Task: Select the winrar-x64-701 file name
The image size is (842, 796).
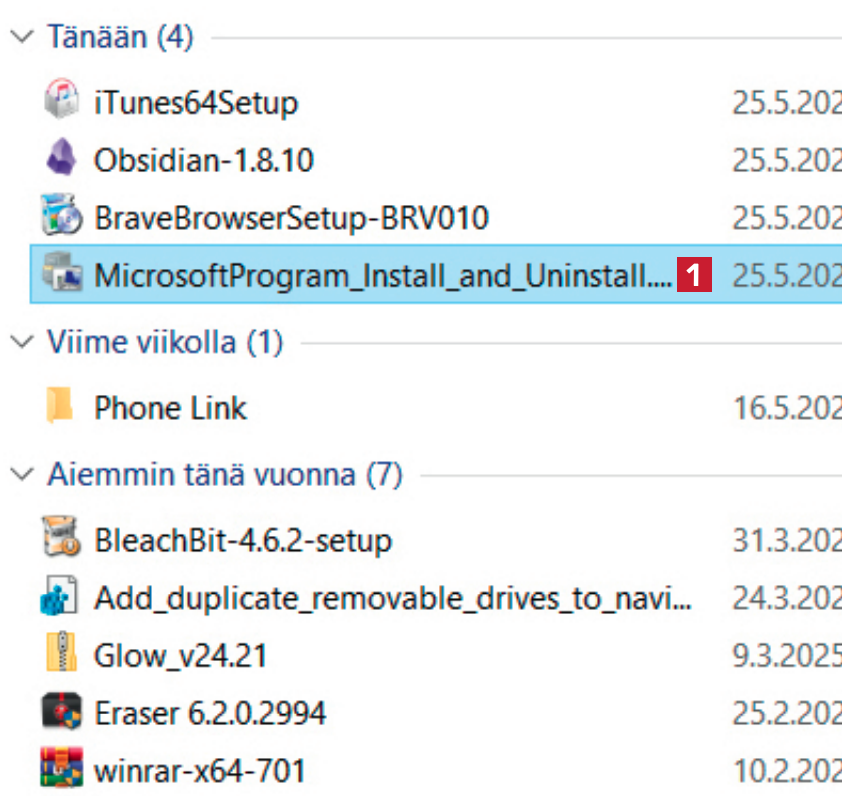Action: (x=199, y=771)
